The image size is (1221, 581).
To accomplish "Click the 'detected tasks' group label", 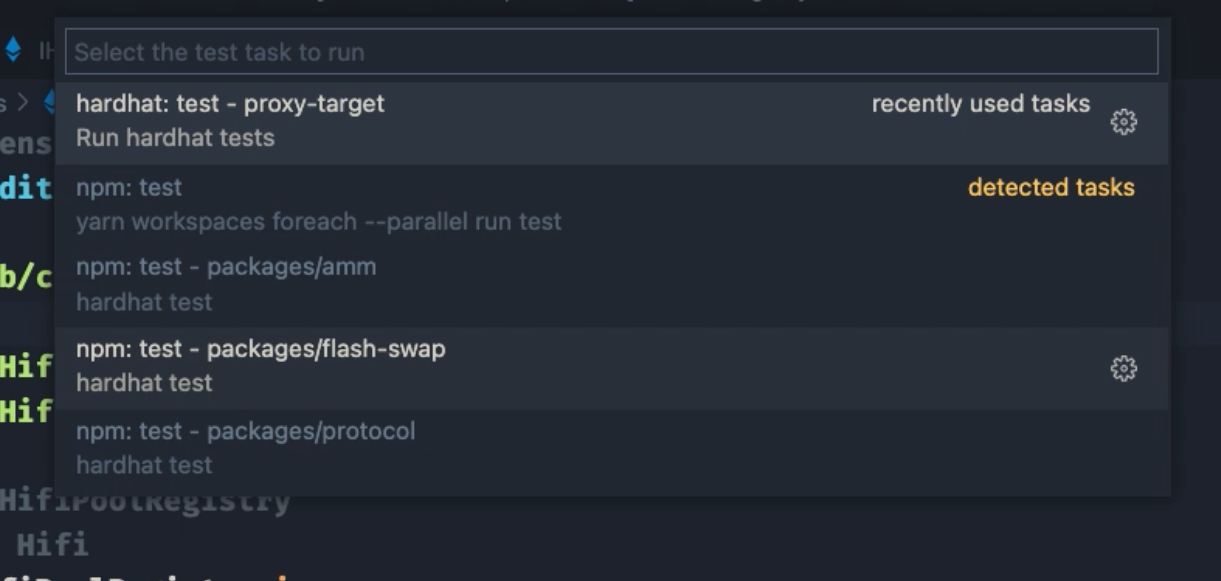I will (x=1051, y=187).
